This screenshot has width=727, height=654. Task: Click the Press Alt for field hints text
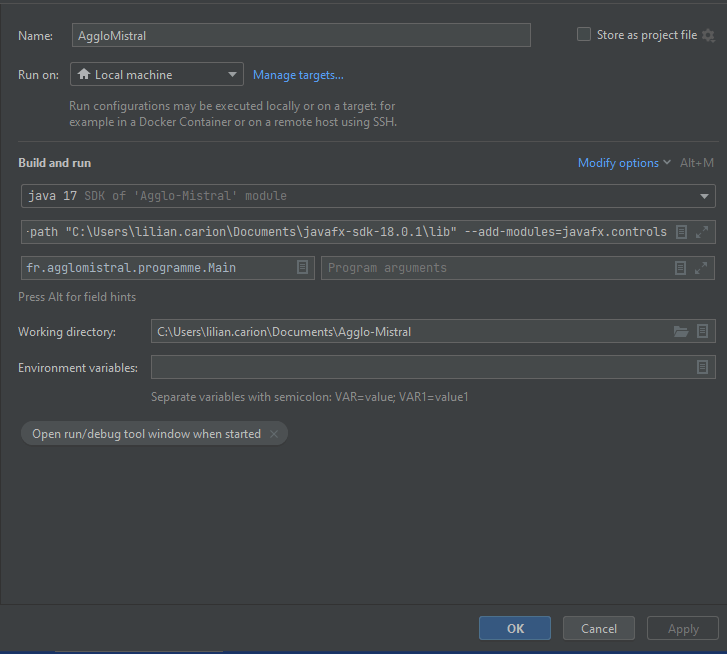click(x=77, y=297)
